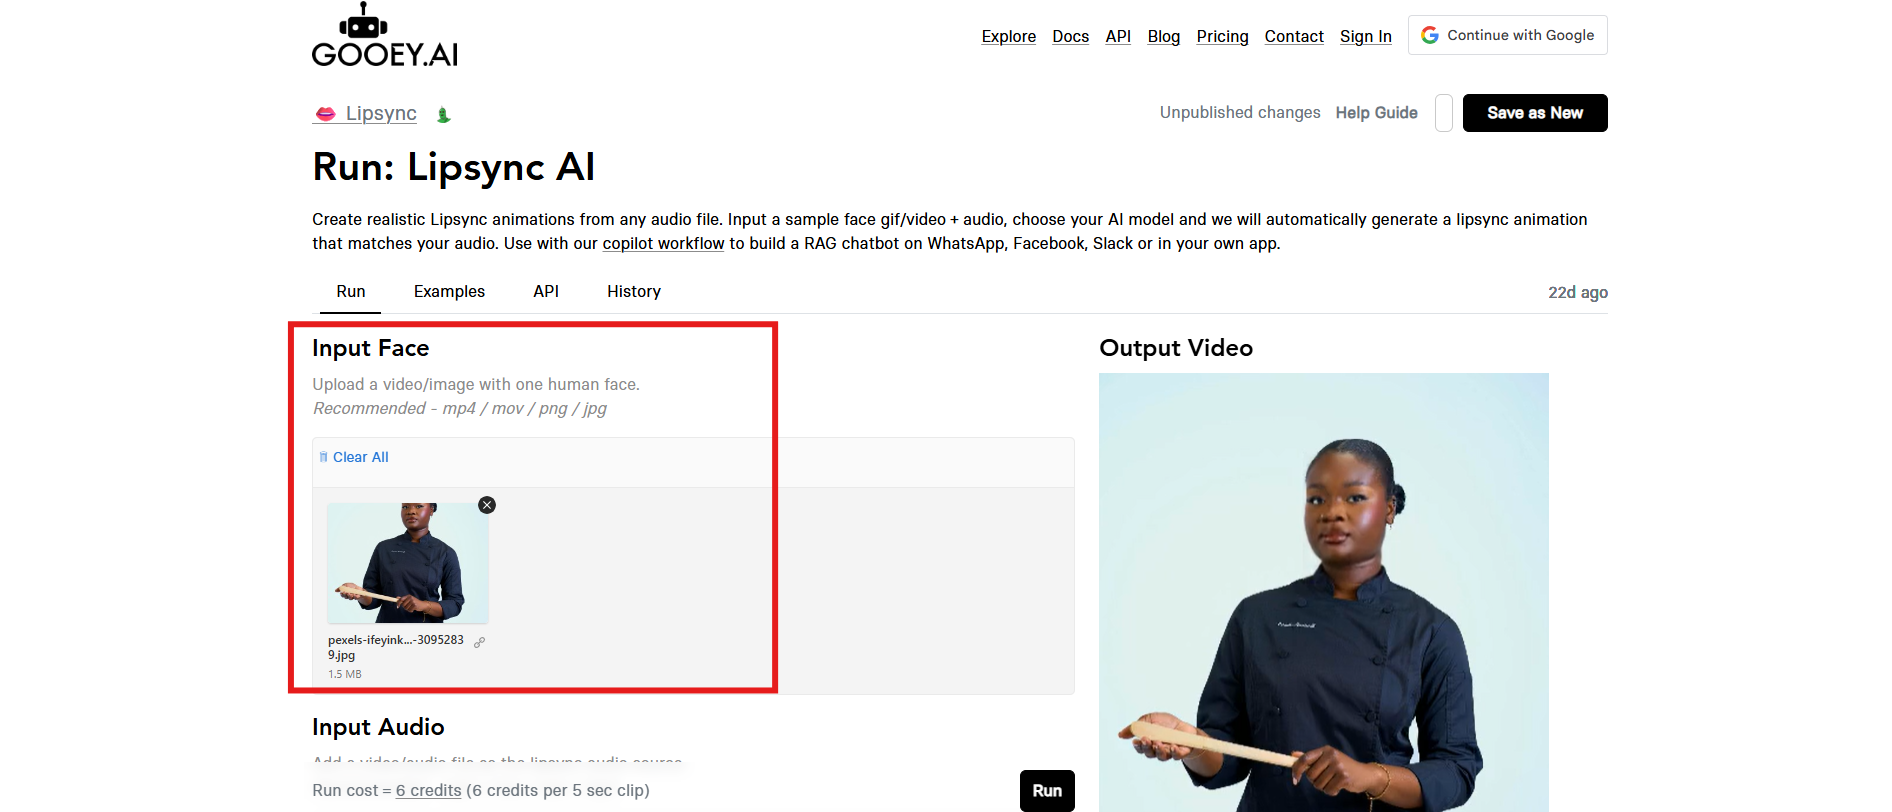The image size is (1892, 812).
Task: Open the uploaded face image thumbnail
Action: click(408, 563)
